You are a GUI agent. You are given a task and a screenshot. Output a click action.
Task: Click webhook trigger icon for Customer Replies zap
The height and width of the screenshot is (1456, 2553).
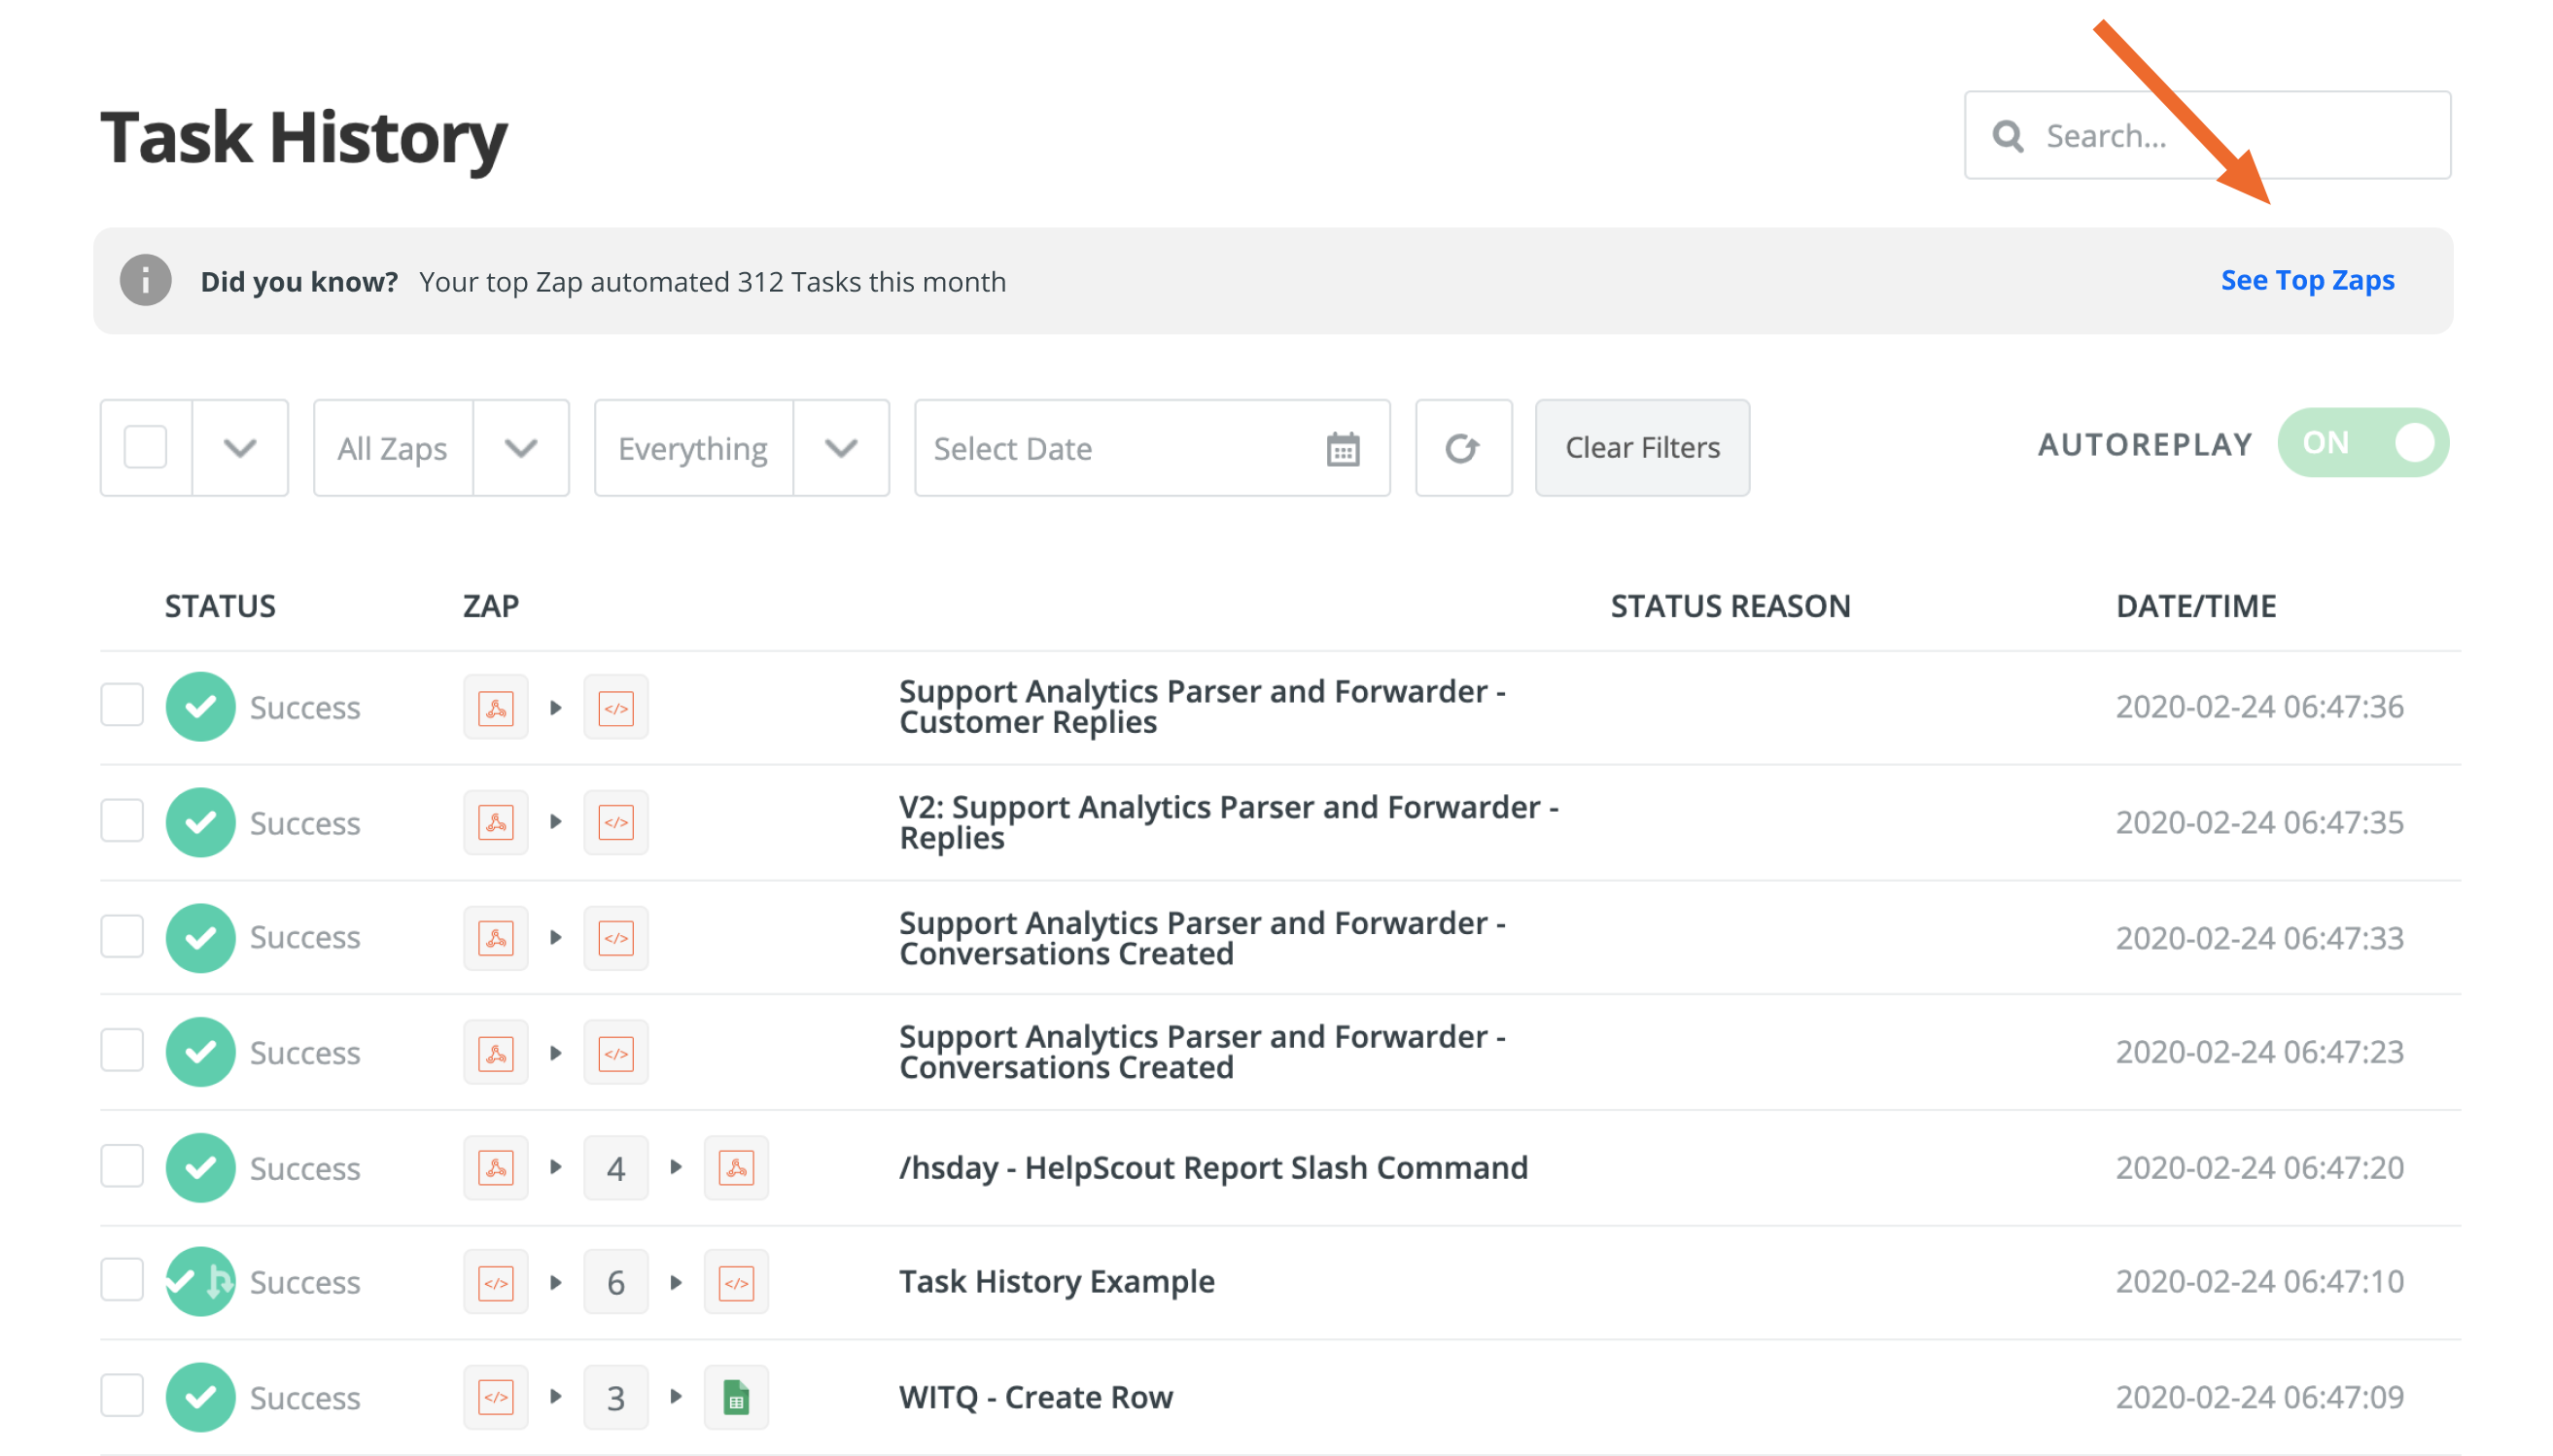(x=495, y=707)
